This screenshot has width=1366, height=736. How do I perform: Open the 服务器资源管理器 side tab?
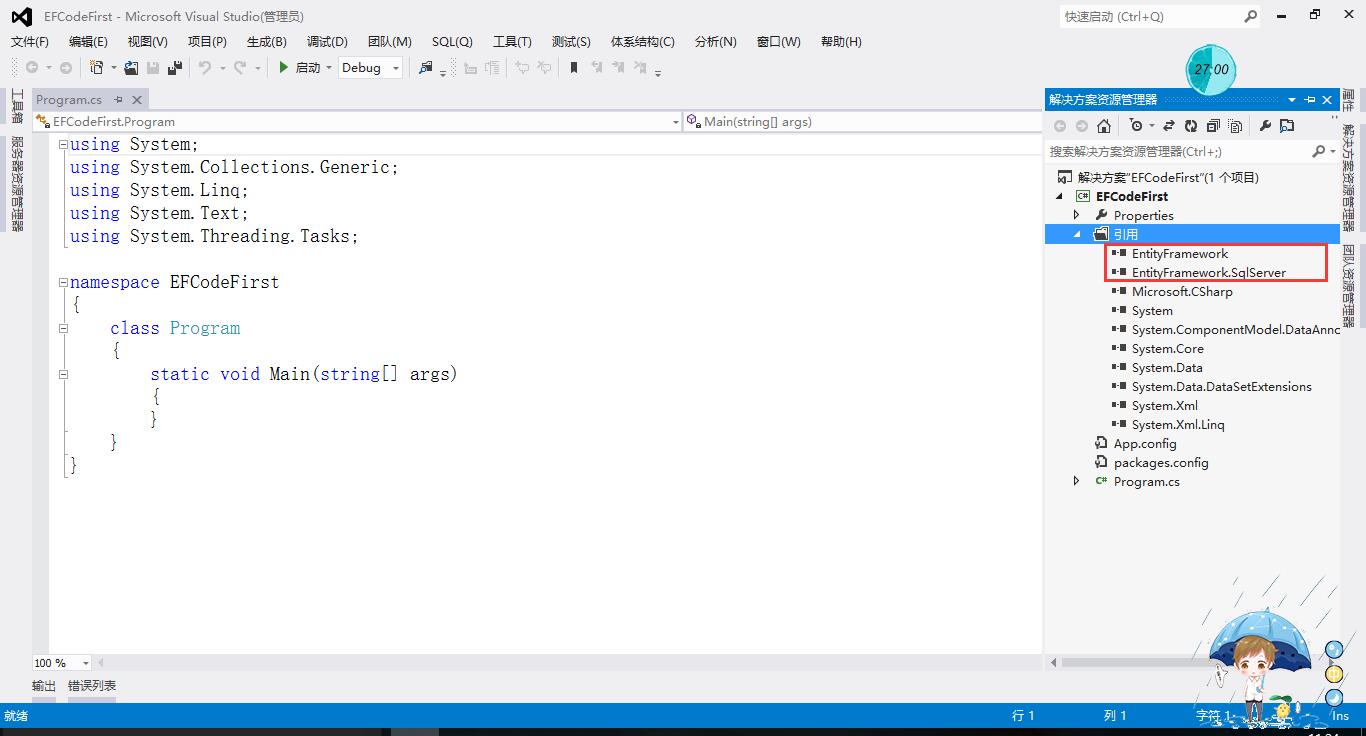click(x=17, y=183)
